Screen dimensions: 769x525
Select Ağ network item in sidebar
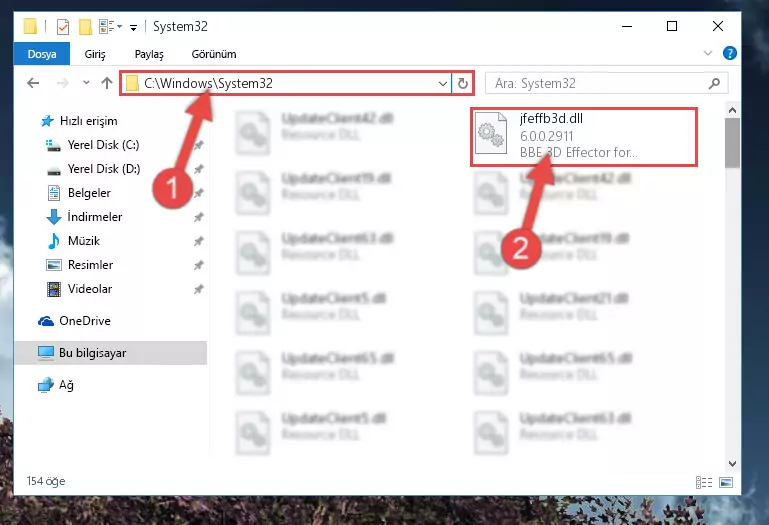[55, 385]
